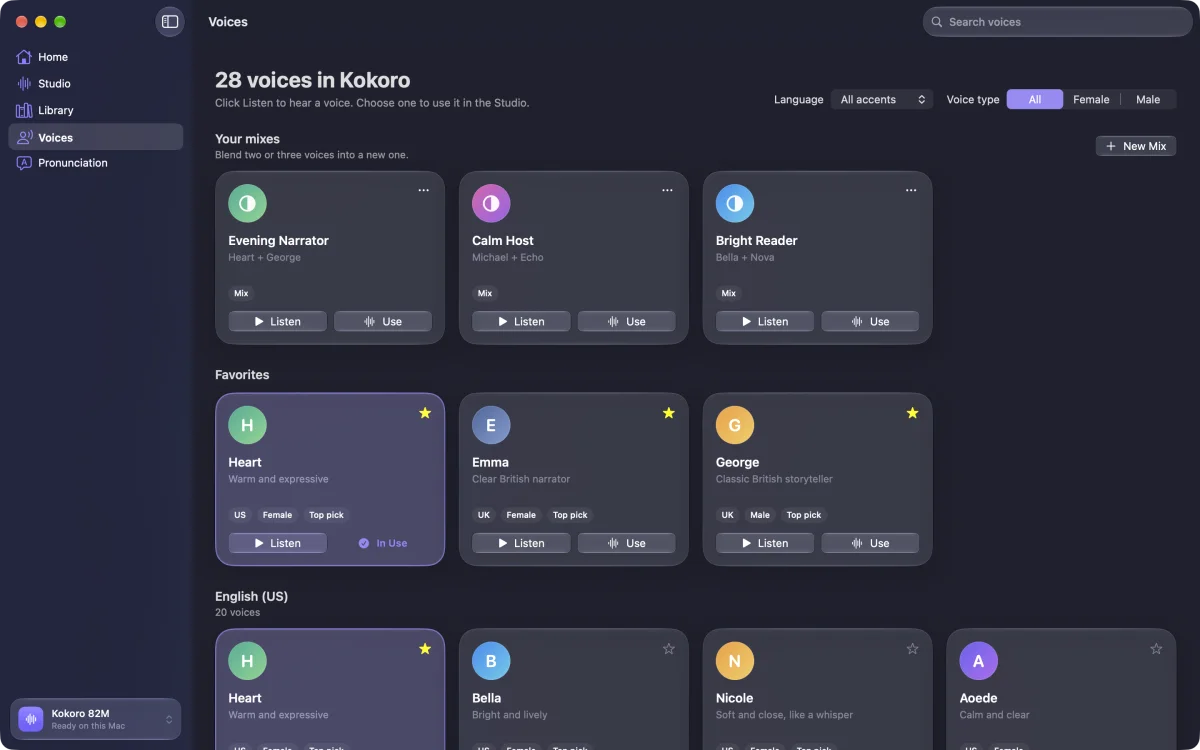Click the 'Classic British storyteller' description

[x=774, y=479]
